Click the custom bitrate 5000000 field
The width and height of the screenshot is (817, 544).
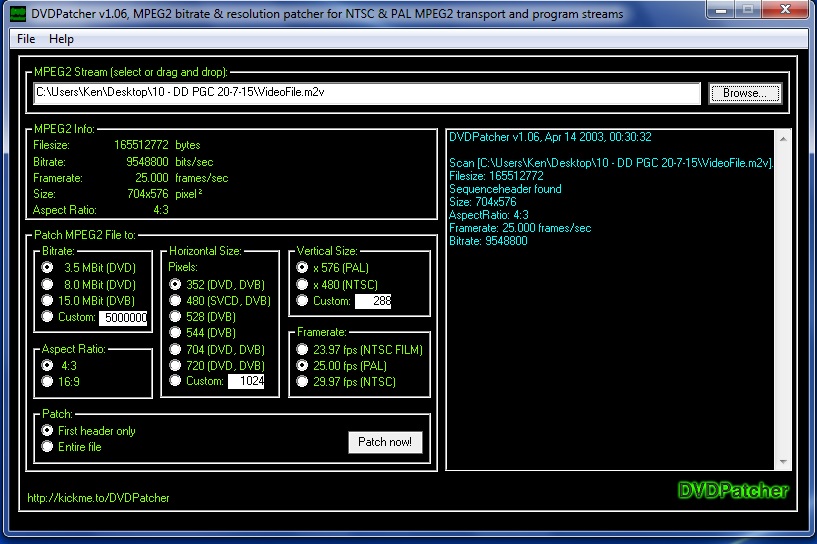[123, 317]
